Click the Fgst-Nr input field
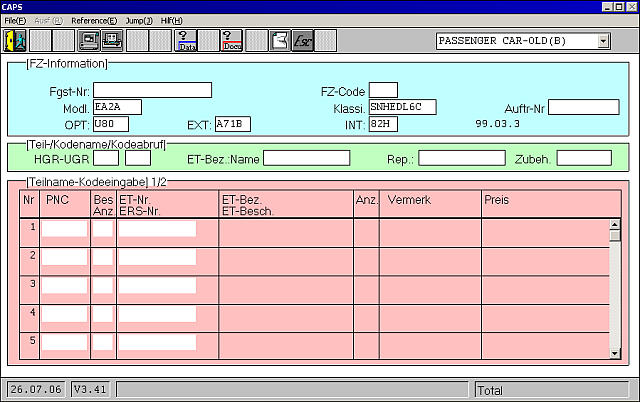This screenshot has height=402, width=640. tap(153, 90)
